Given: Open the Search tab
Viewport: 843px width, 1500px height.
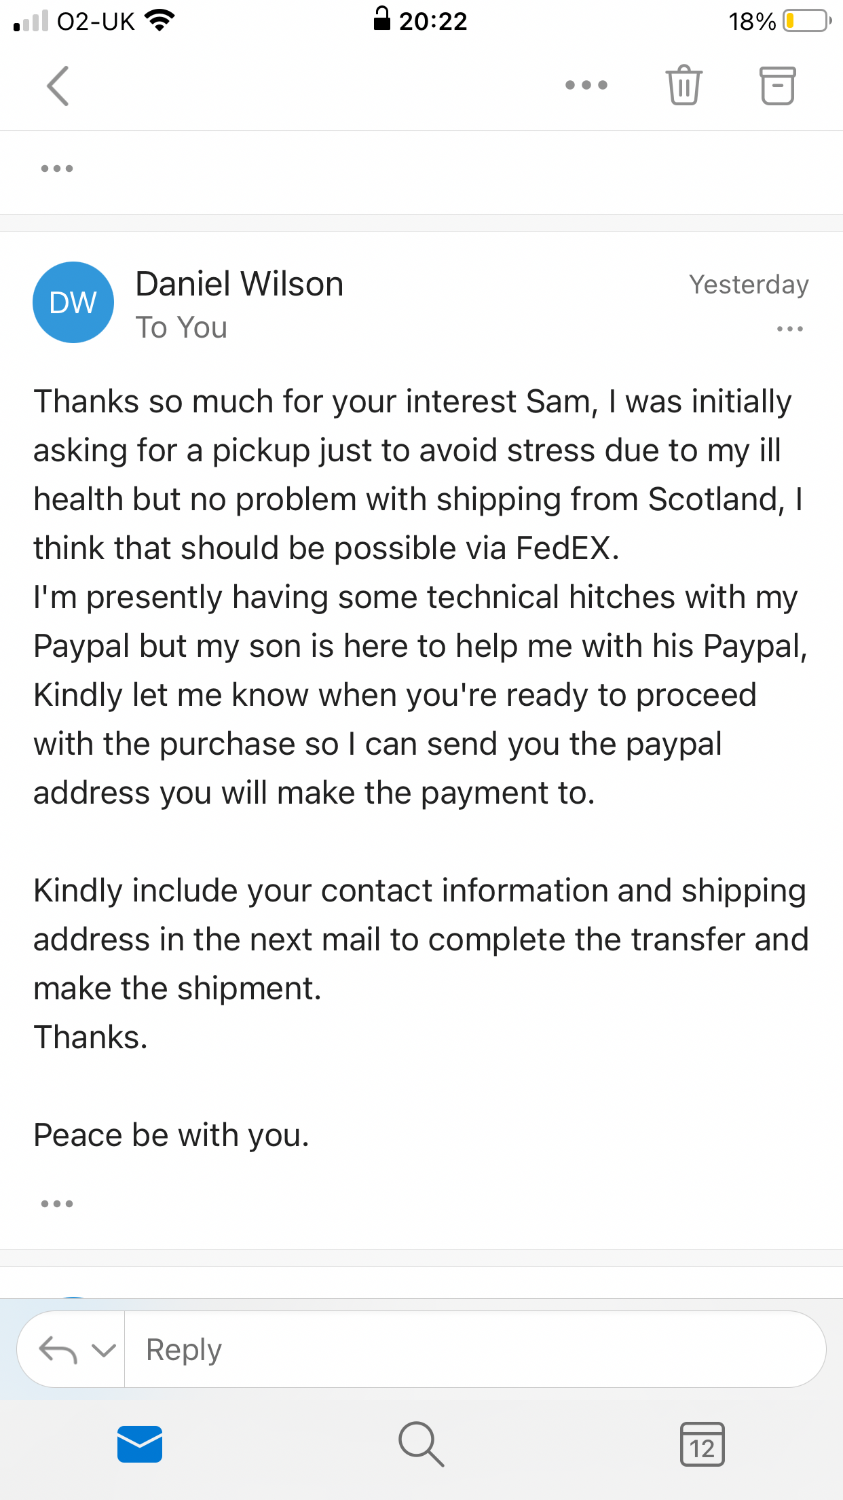Looking at the screenshot, I should tap(421, 1445).
